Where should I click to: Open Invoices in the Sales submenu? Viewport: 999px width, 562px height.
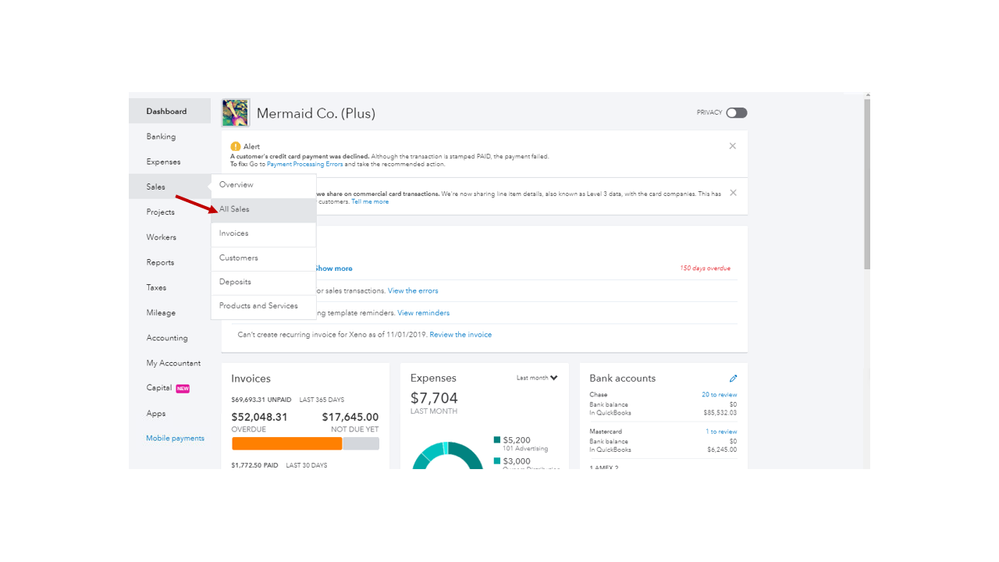(x=234, y=233)
